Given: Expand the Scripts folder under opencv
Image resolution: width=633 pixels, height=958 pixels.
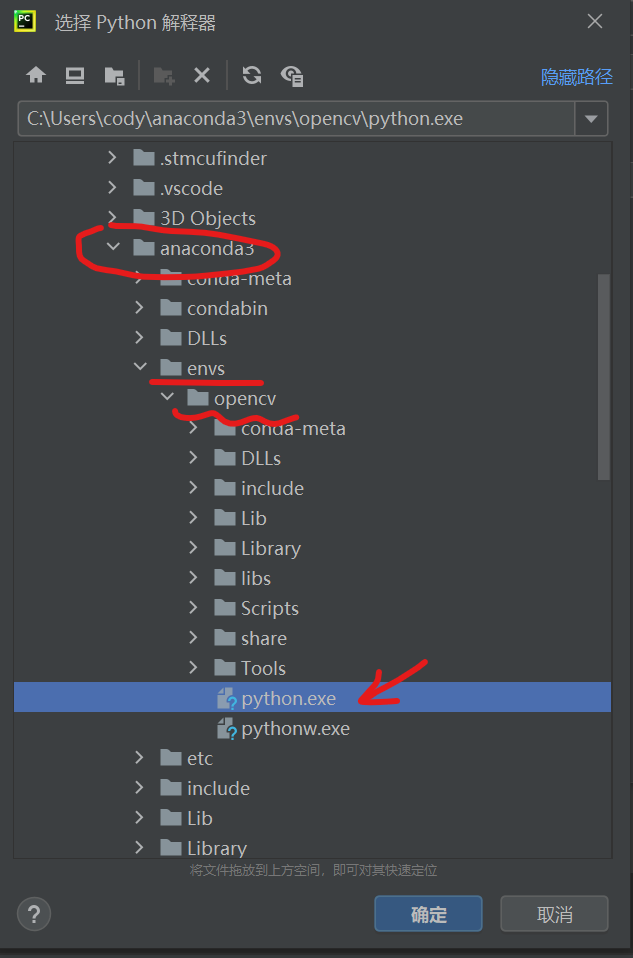Looking at the screenshot, I should click(x=194, y=608).
